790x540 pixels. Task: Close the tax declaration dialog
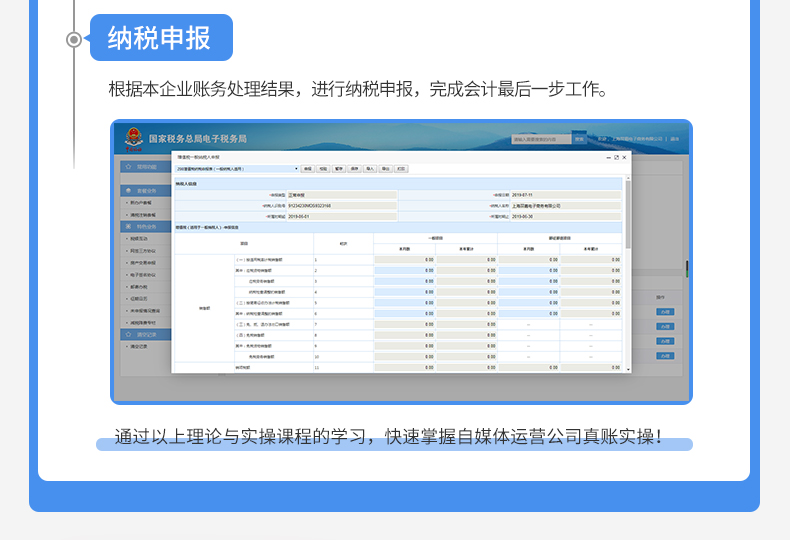coord(625,157)
